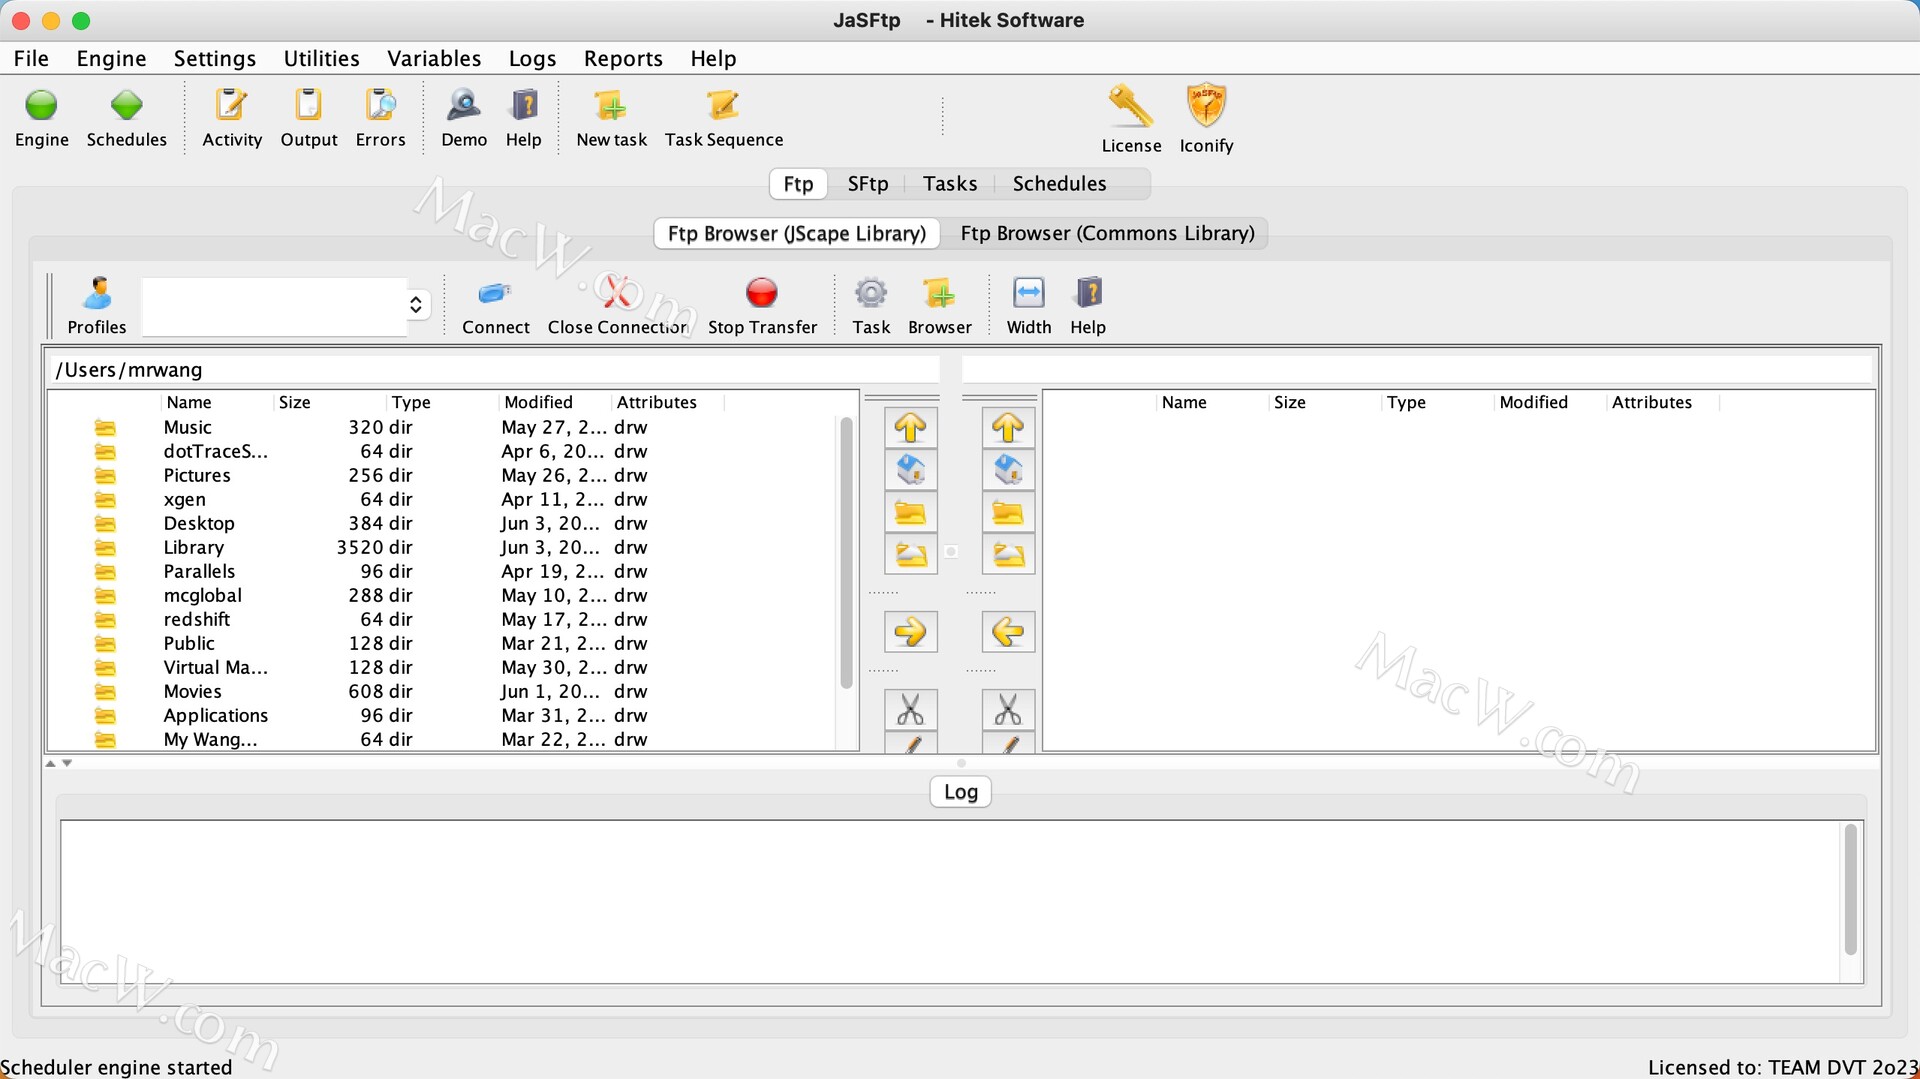Switch to the SFtp tab
This screenshot has height=1079, width=1920.
[x=868, y=184]
